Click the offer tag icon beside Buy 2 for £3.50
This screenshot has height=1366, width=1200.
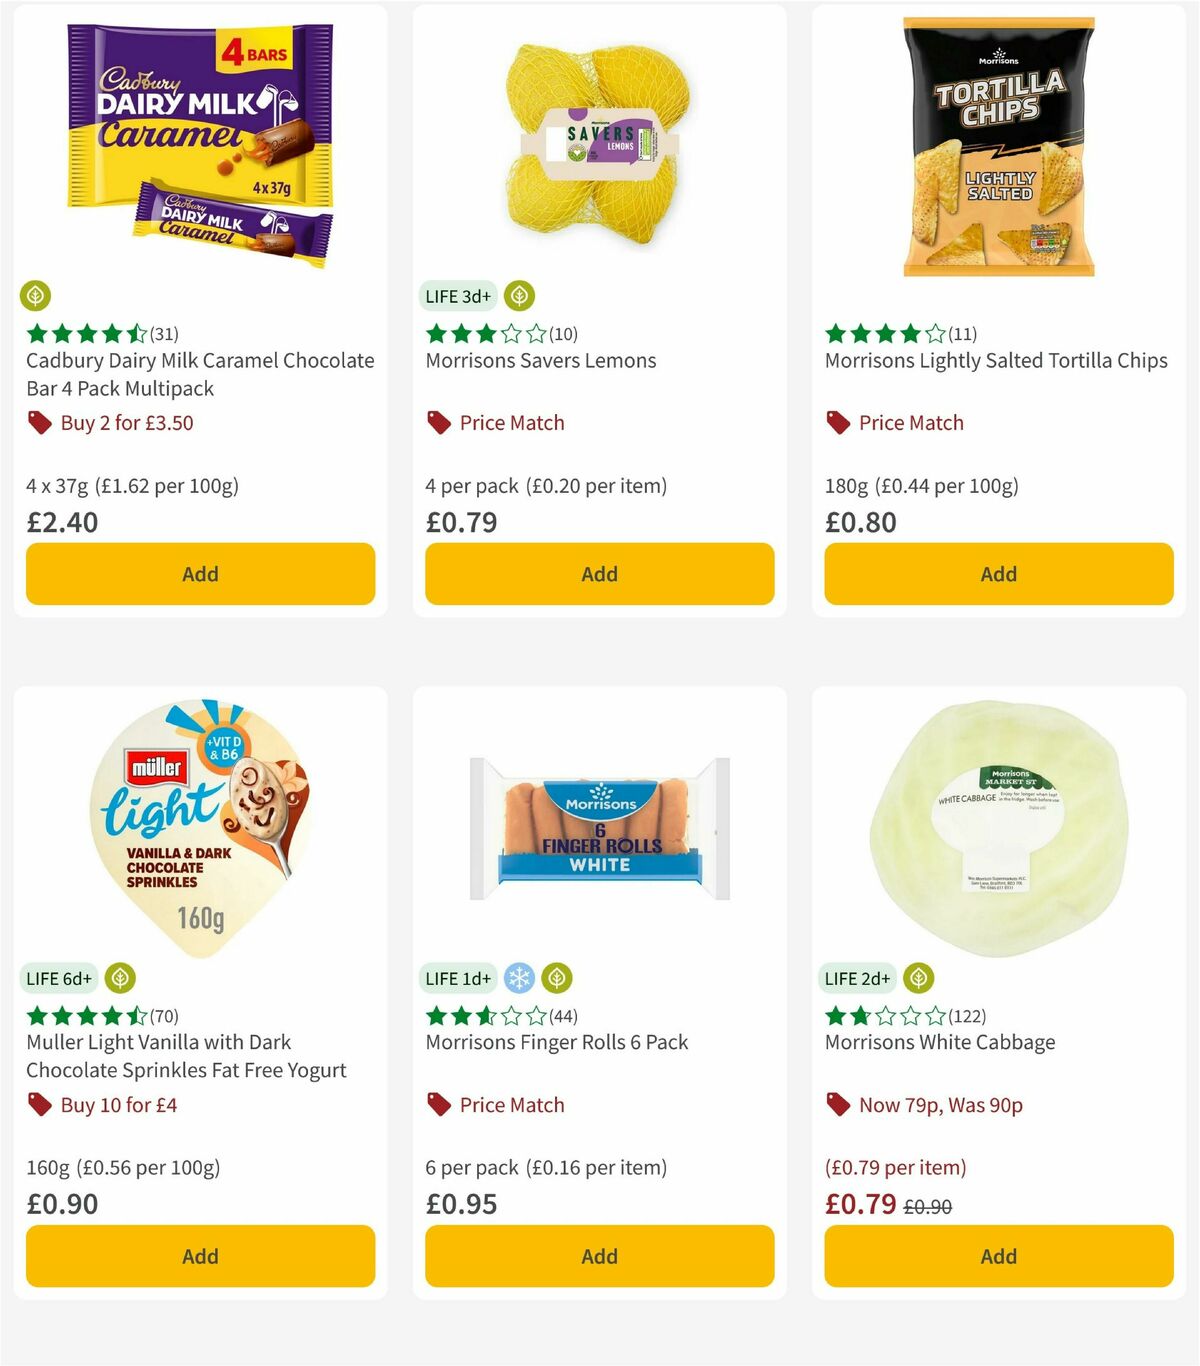40,423
